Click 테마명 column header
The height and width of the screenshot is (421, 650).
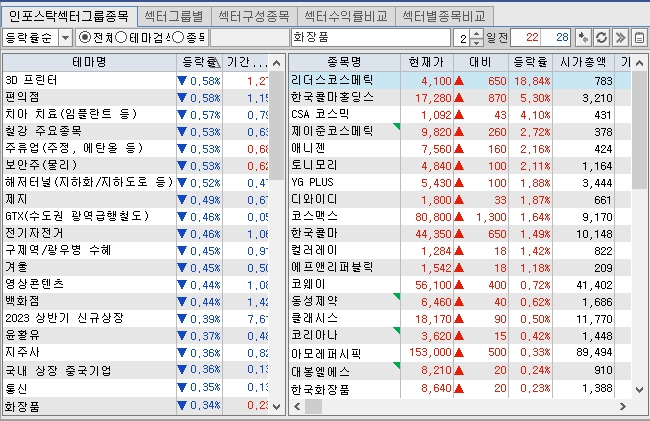click(x=90, y=63)
